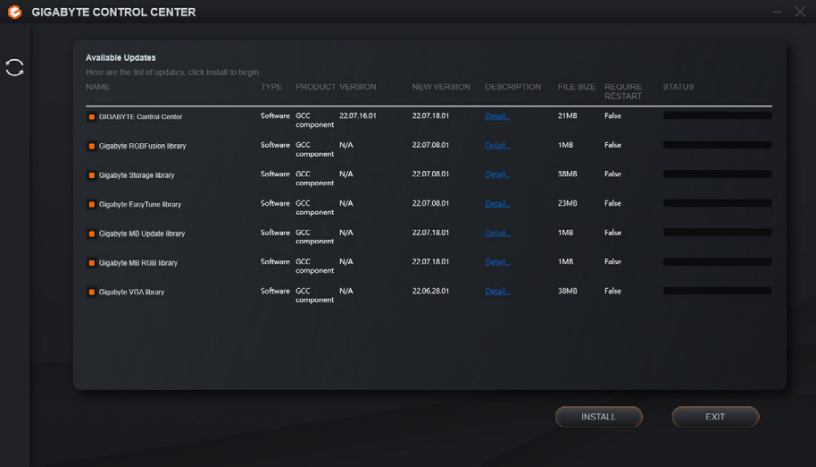Click current version value 22.07.16.01

tap(358, 116)
